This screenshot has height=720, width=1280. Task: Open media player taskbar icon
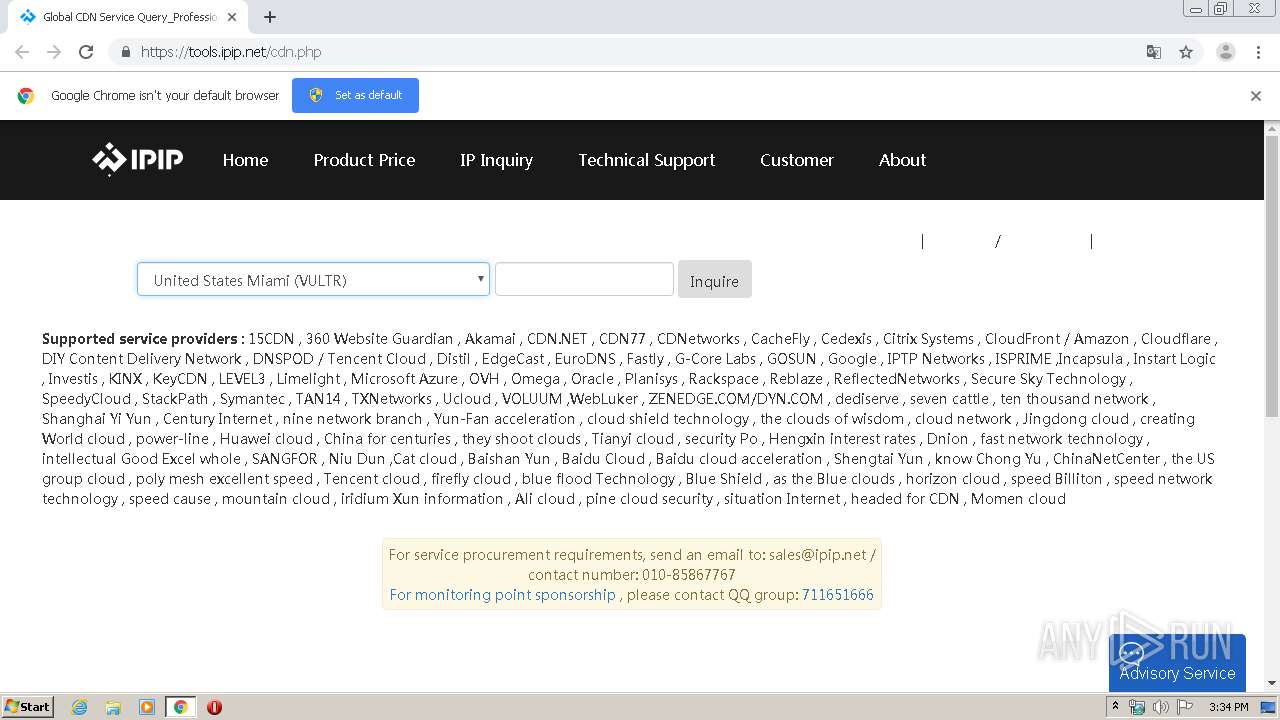pyautogui.click(x=147, y=707)
